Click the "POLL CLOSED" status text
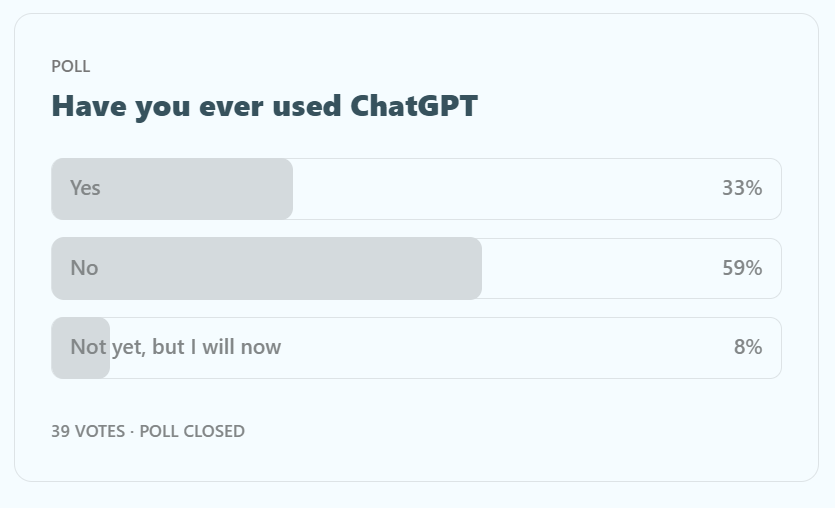Viewport: 835px width, 508px height. [192, 431]
